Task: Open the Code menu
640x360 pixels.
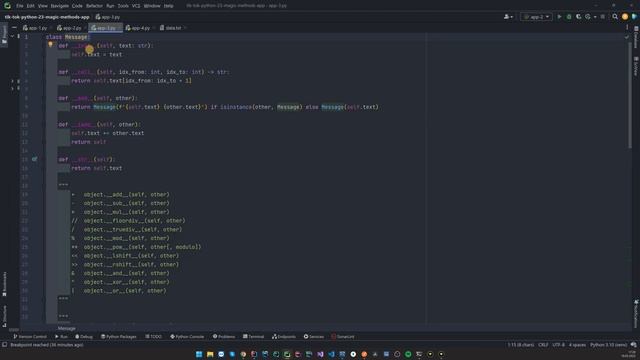Action: [x=77, y=6]
